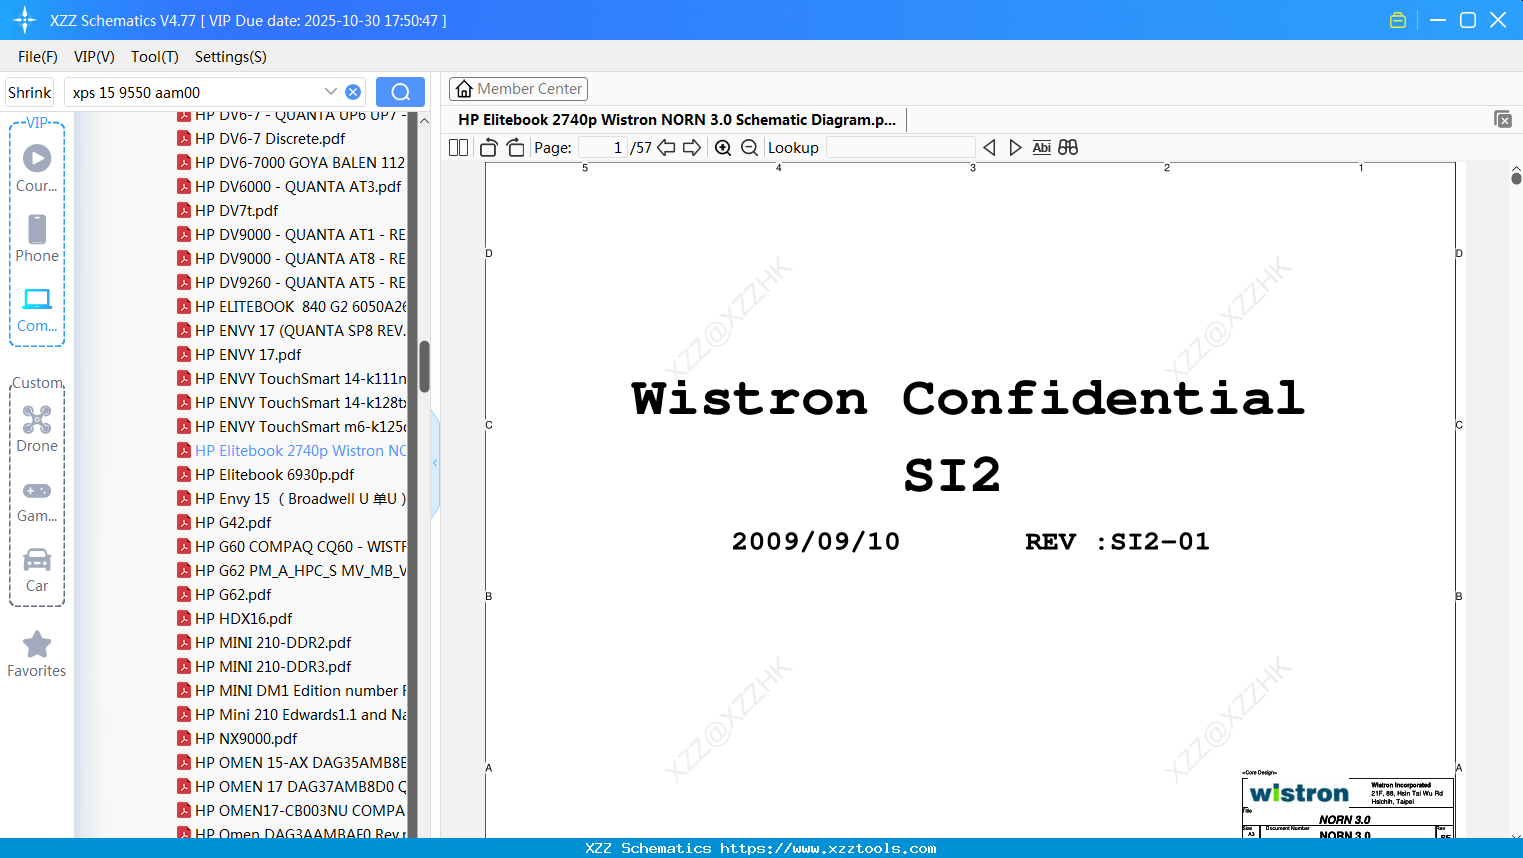Close the document tab panel icon

click(x=1503, y=119)
